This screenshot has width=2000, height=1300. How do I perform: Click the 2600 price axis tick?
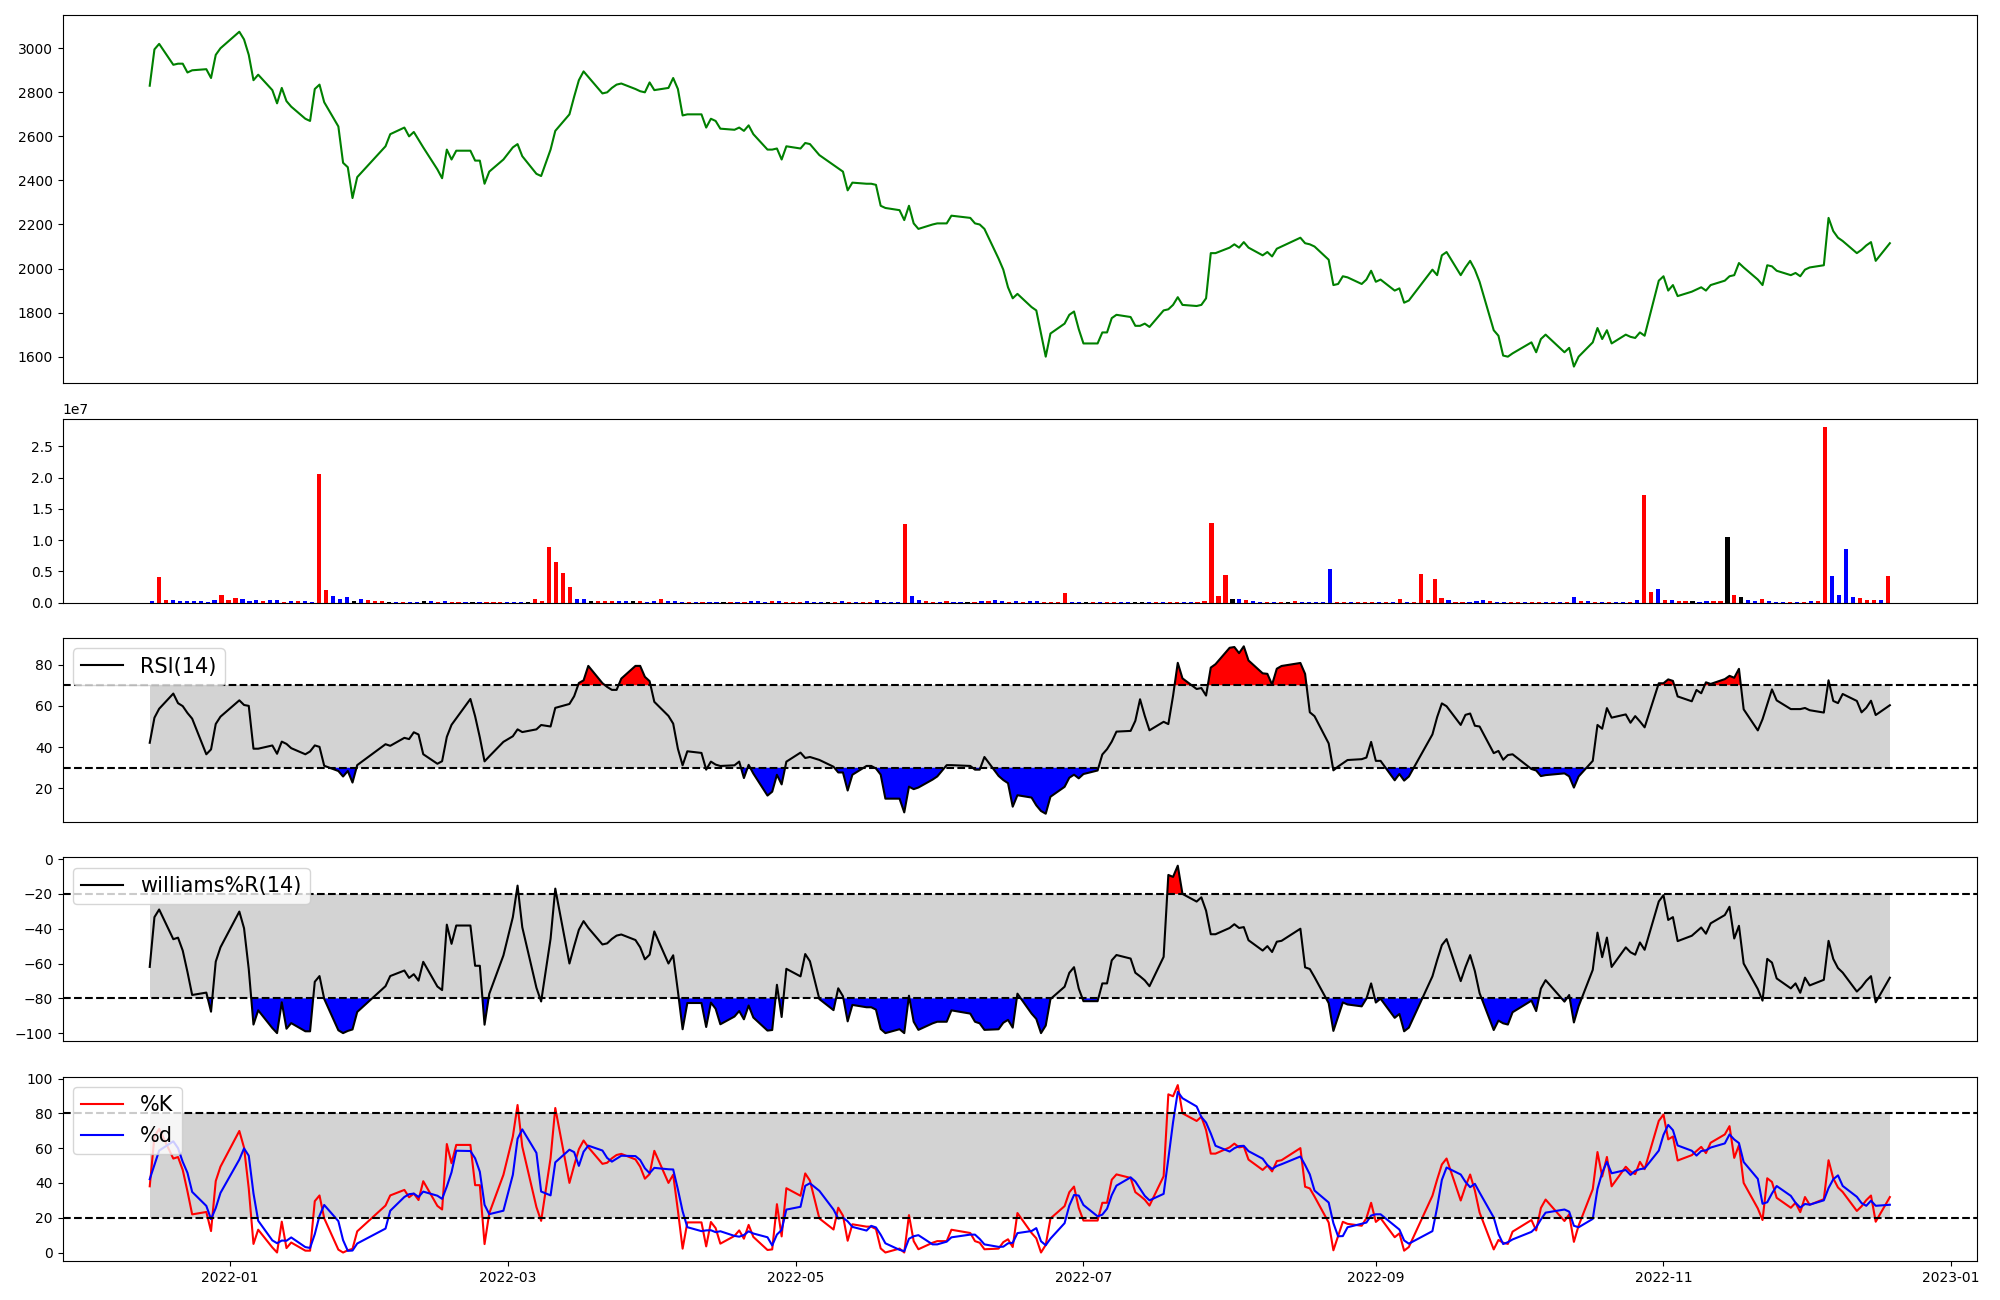click(x=35, y=137)
